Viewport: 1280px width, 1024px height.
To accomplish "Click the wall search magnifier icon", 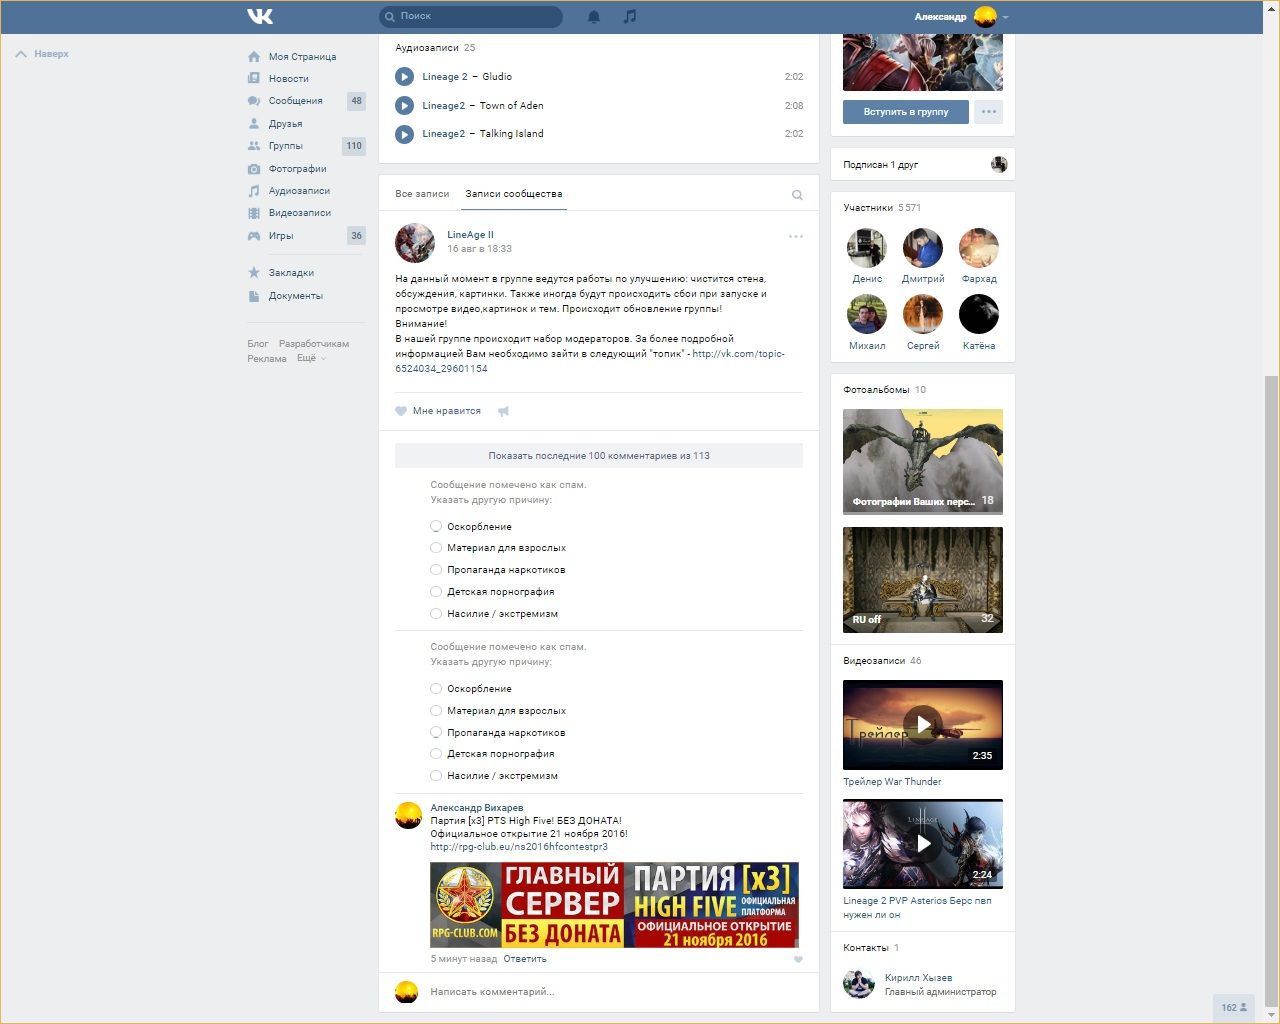I will pyautogui.click(x=797, y=195).
